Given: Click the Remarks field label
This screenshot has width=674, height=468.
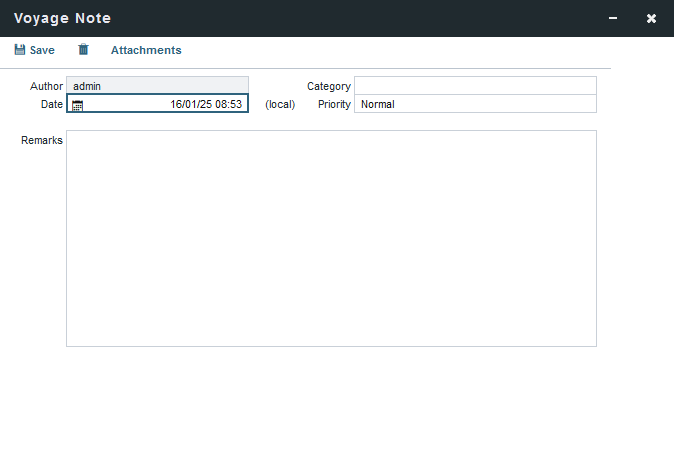Looking at the screenshot, I should click(x=42, y=140).
